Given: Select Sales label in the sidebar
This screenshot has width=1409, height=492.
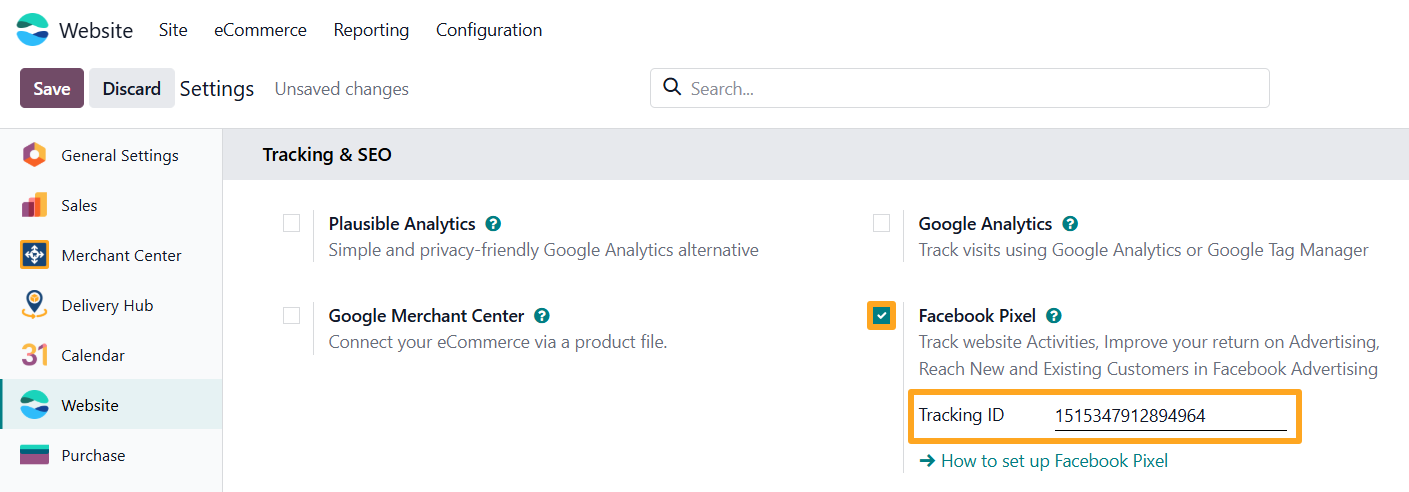Looking at the screenshot, I should [x=79, y=205].
